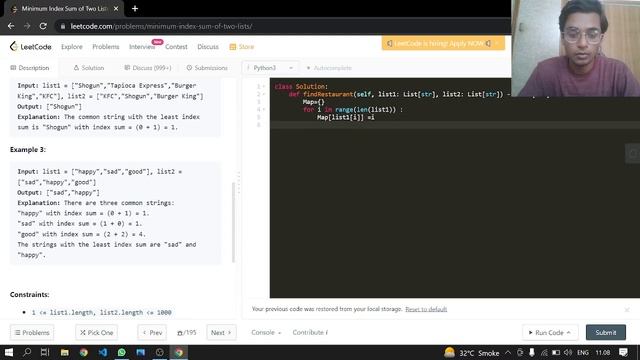Toggle the Autocomplete option
640x360 pixels.
coord(329,68)
